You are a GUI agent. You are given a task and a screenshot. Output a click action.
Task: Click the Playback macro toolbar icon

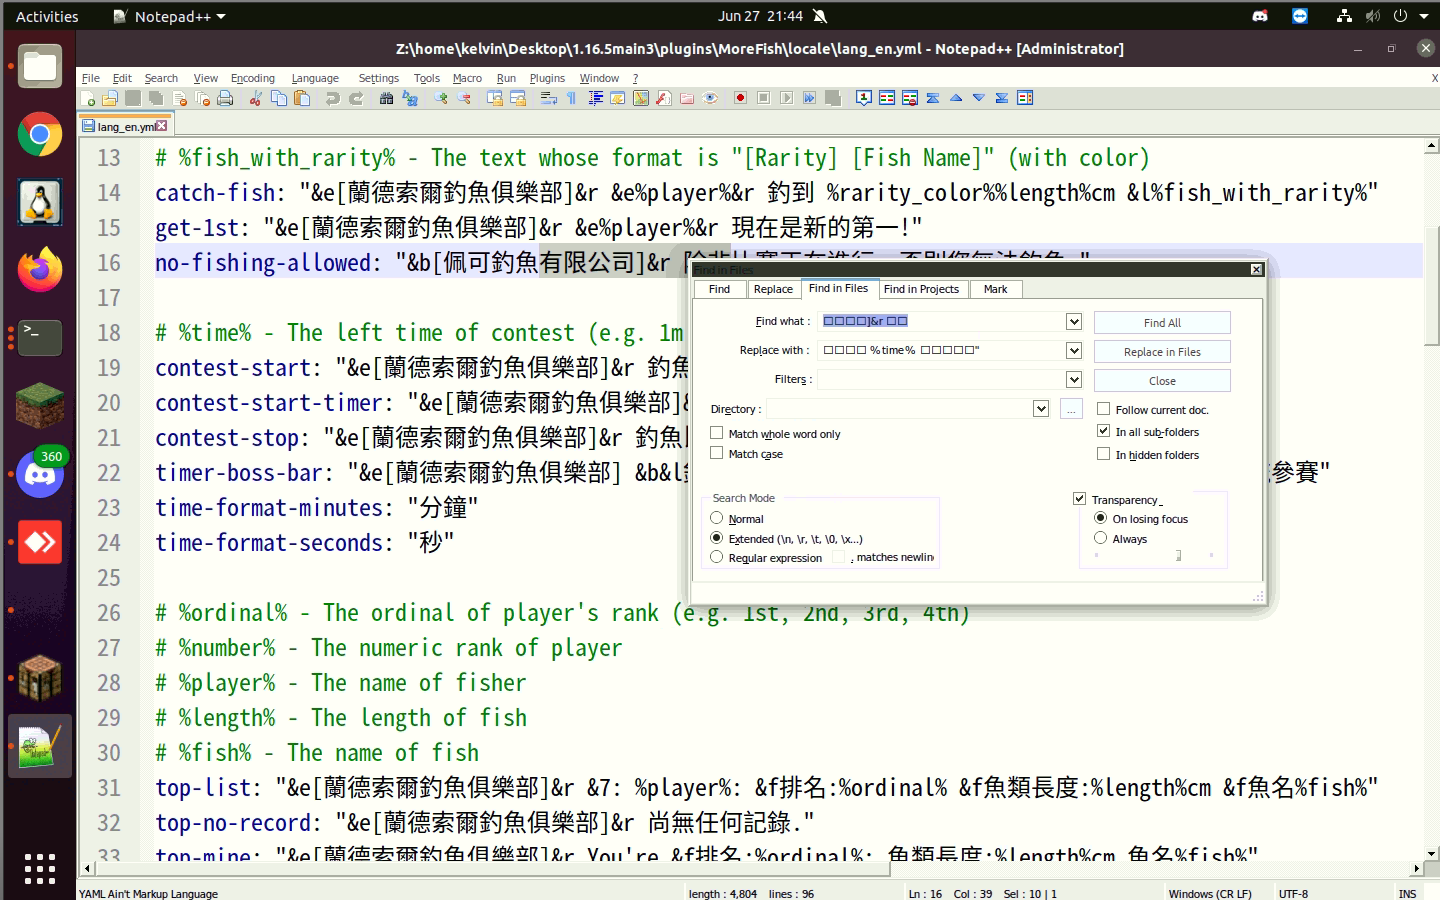[787, 98]
